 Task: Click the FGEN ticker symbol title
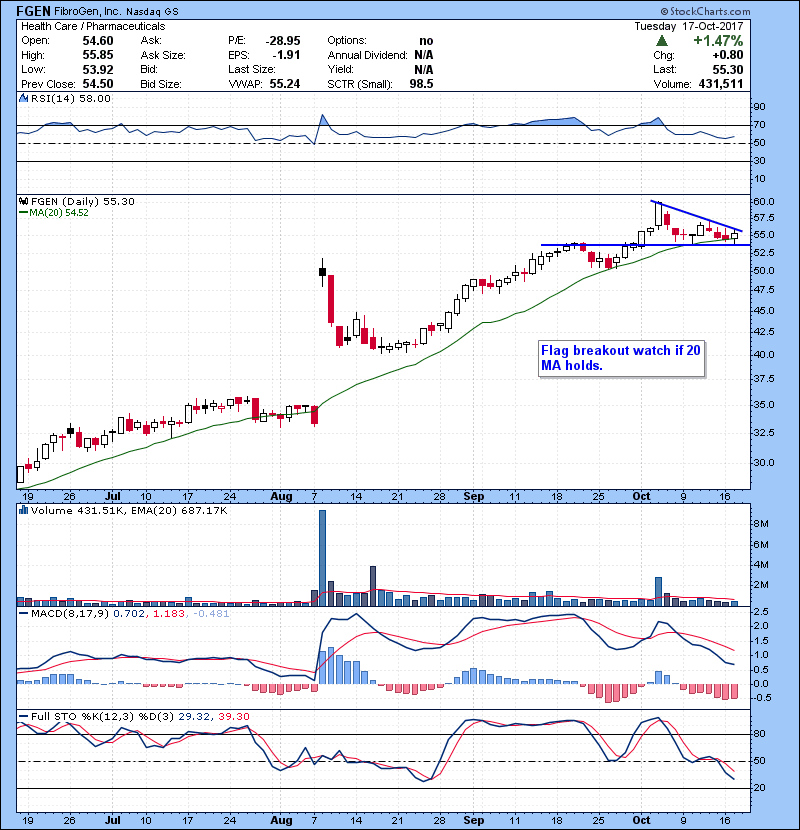[x=33, y=11]
